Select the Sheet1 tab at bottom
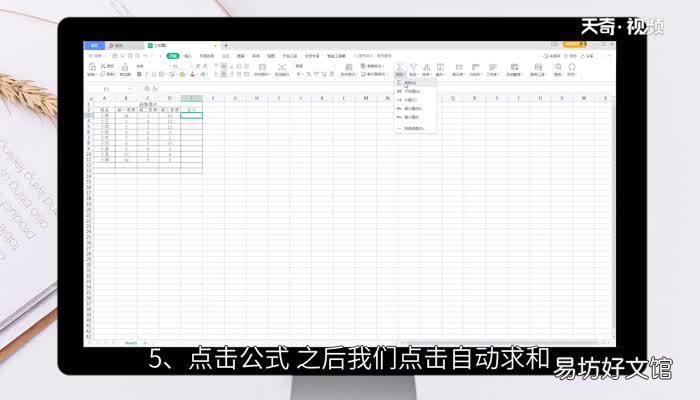The image size is (700, 400). (131, 343)
